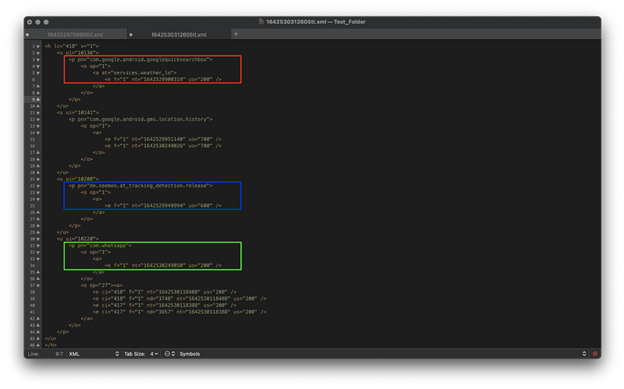Click the macro record button in status bar
The height and width of the screenshot is (389, 624).
[x=595, y=354]
